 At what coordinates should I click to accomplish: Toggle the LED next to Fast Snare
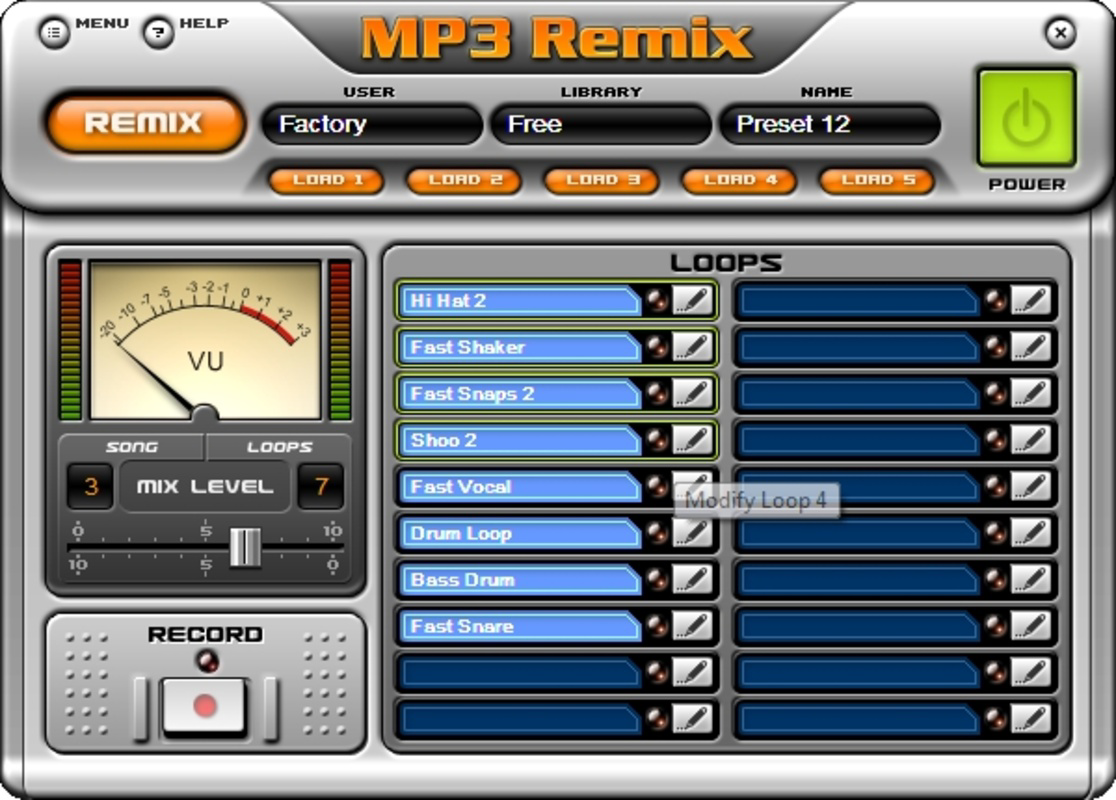click(x=657, y=626)
